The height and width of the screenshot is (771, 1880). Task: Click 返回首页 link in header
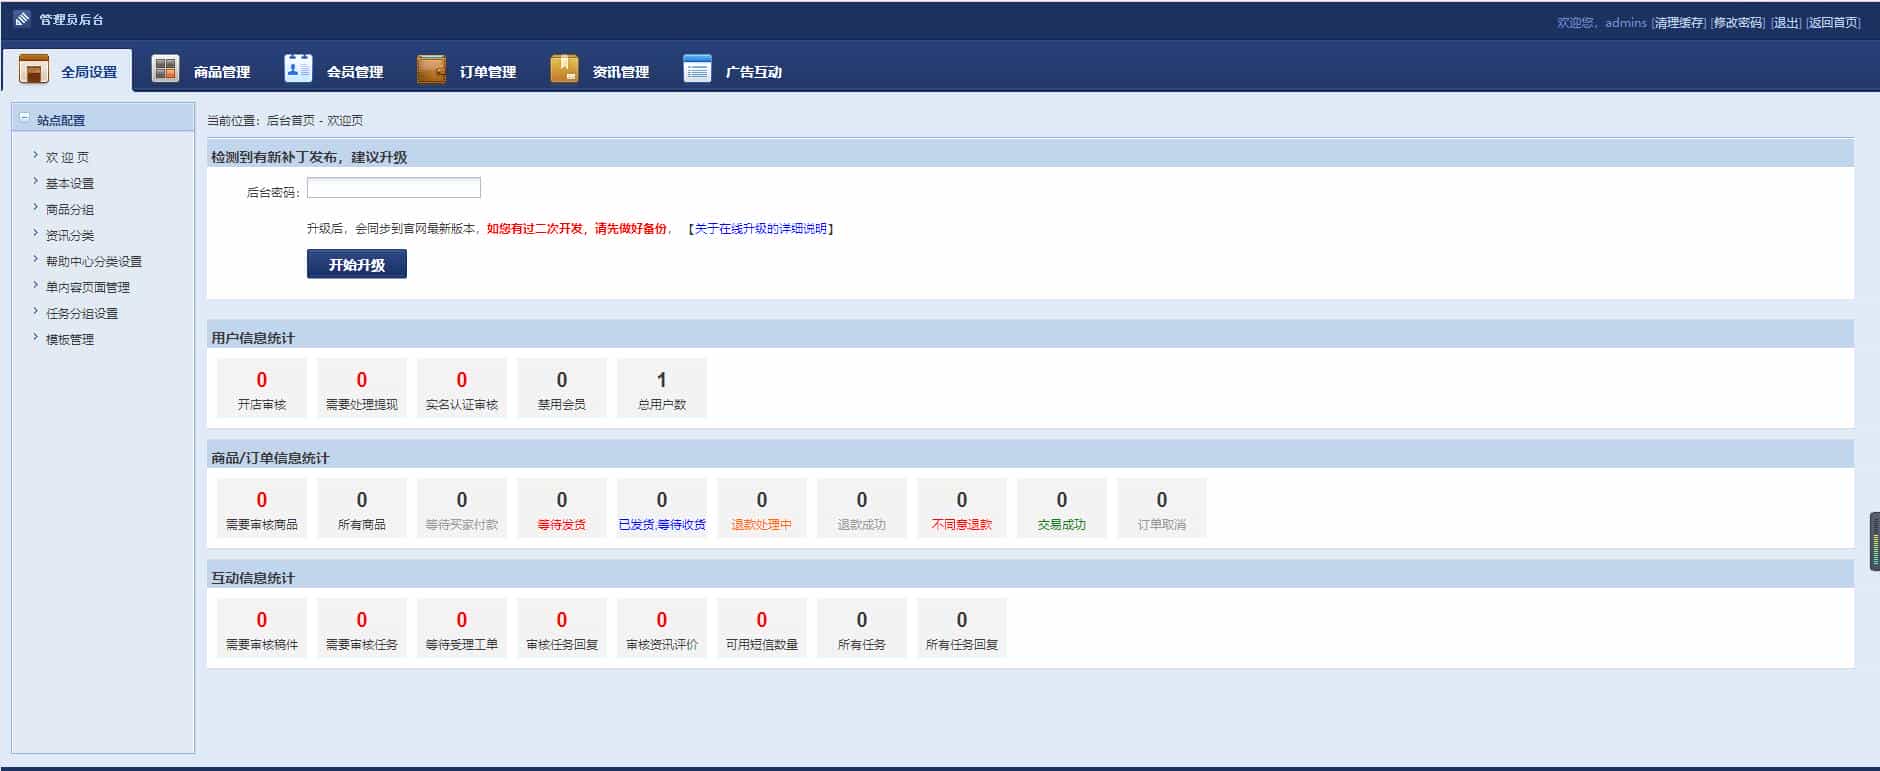1834,23
